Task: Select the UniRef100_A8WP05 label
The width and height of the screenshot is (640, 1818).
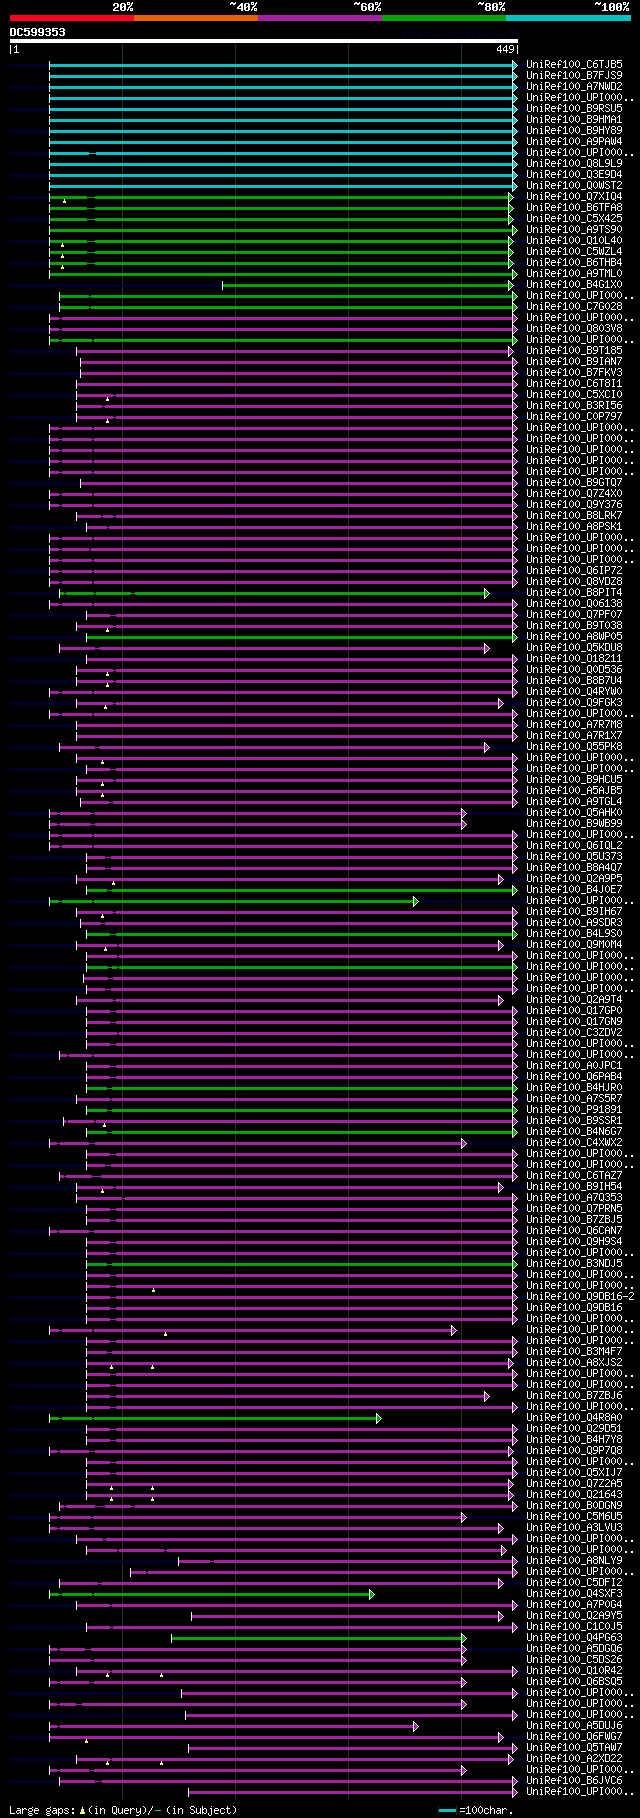Action: click(x=574, y=636)
